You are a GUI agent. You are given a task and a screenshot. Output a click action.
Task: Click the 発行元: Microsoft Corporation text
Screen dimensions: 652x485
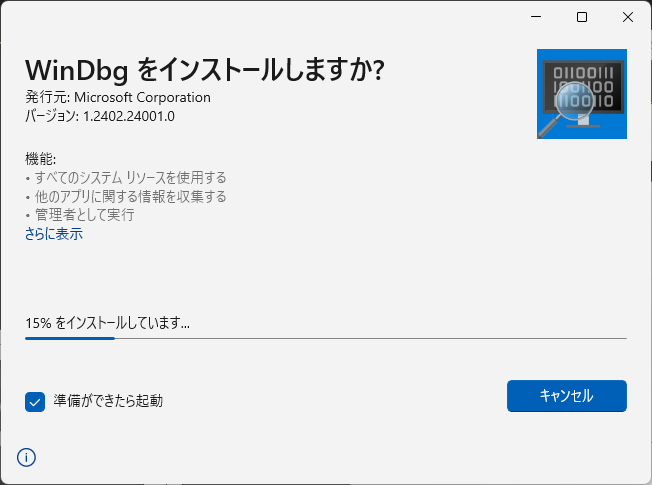(x=118, y=97)
